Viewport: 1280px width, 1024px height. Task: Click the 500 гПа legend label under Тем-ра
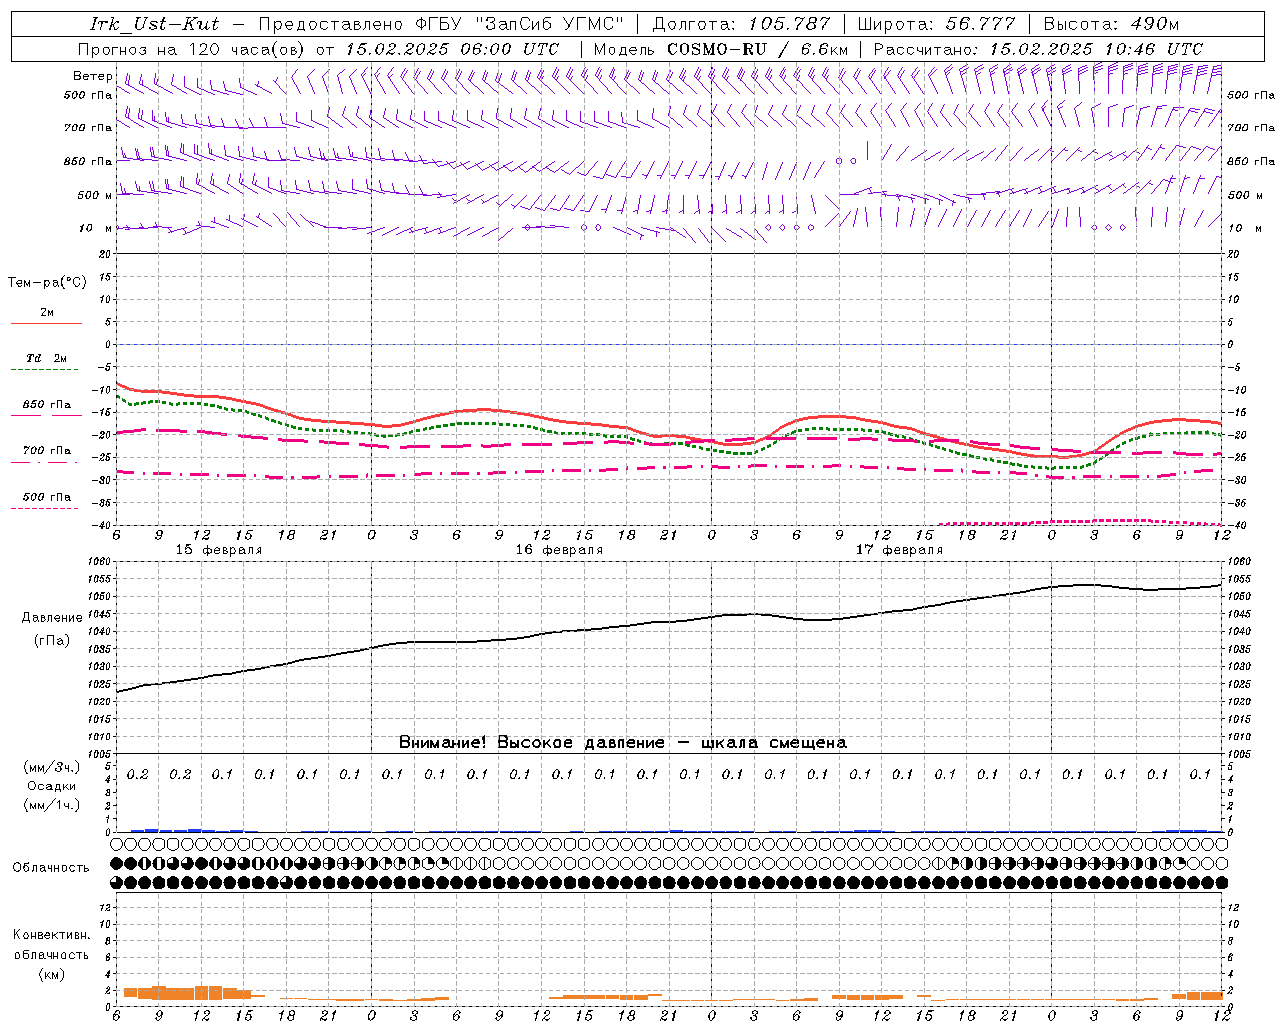tap(47, 497)
